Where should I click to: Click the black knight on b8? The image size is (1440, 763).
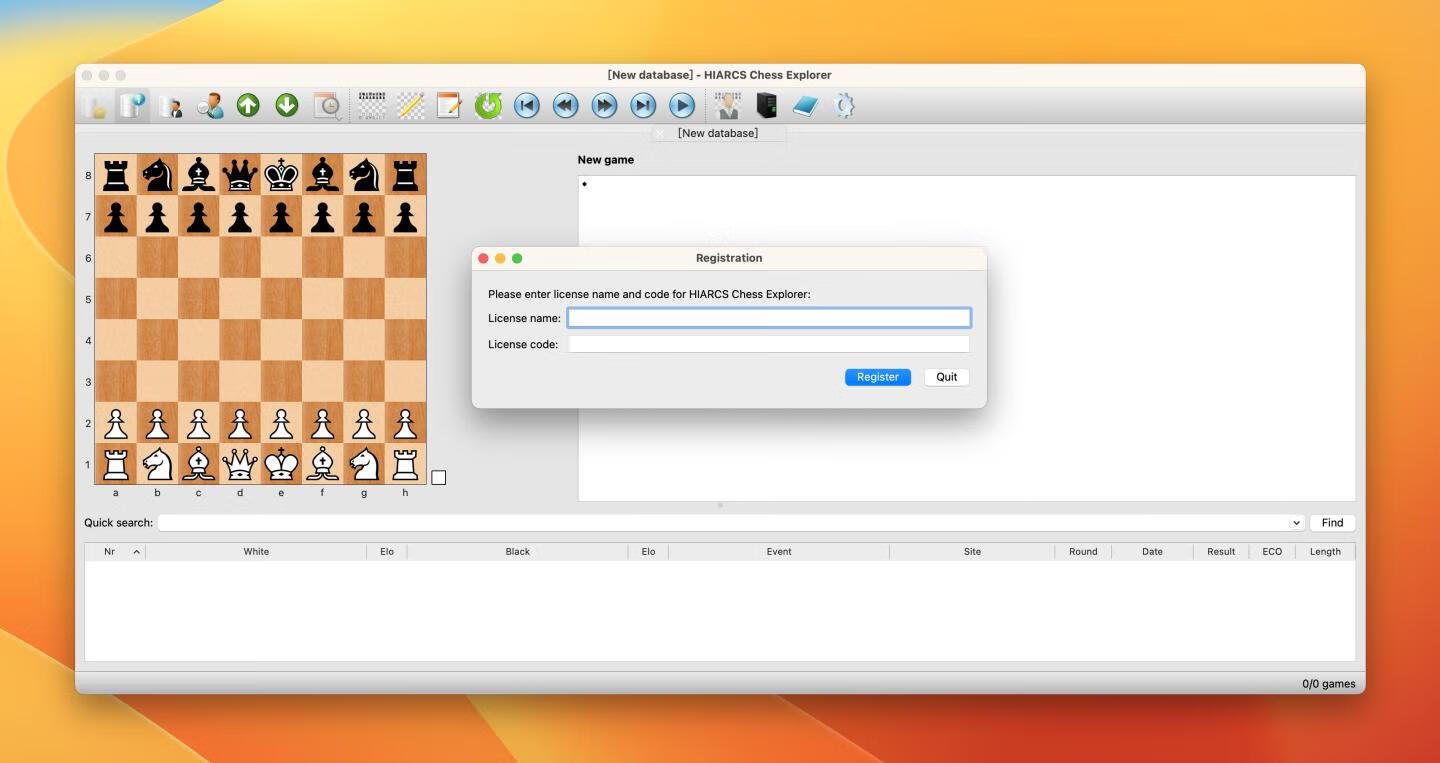tap(157, 175)
